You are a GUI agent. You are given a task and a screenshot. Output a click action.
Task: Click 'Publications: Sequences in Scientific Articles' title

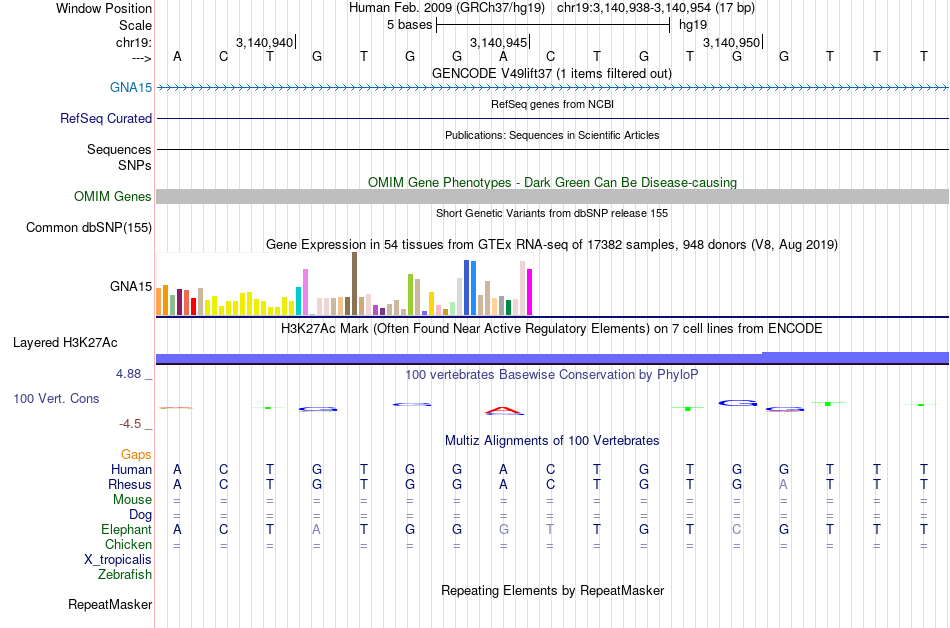(552, 135)
